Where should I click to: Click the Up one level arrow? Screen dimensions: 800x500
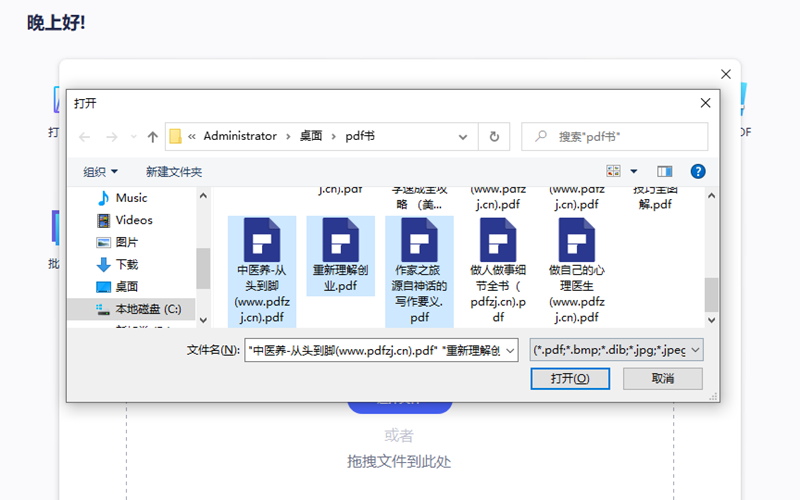[152, 136]
